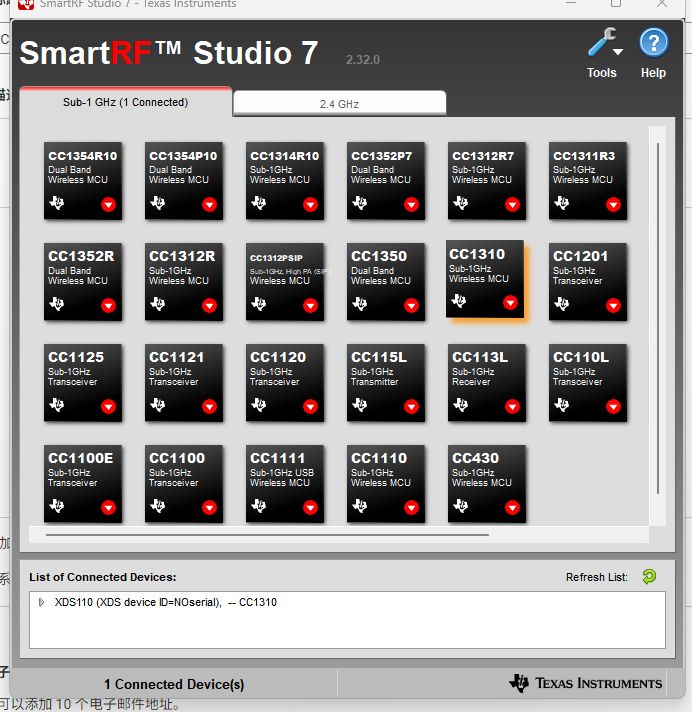Select the CC1312R device tile

click(x=184, y=282)
